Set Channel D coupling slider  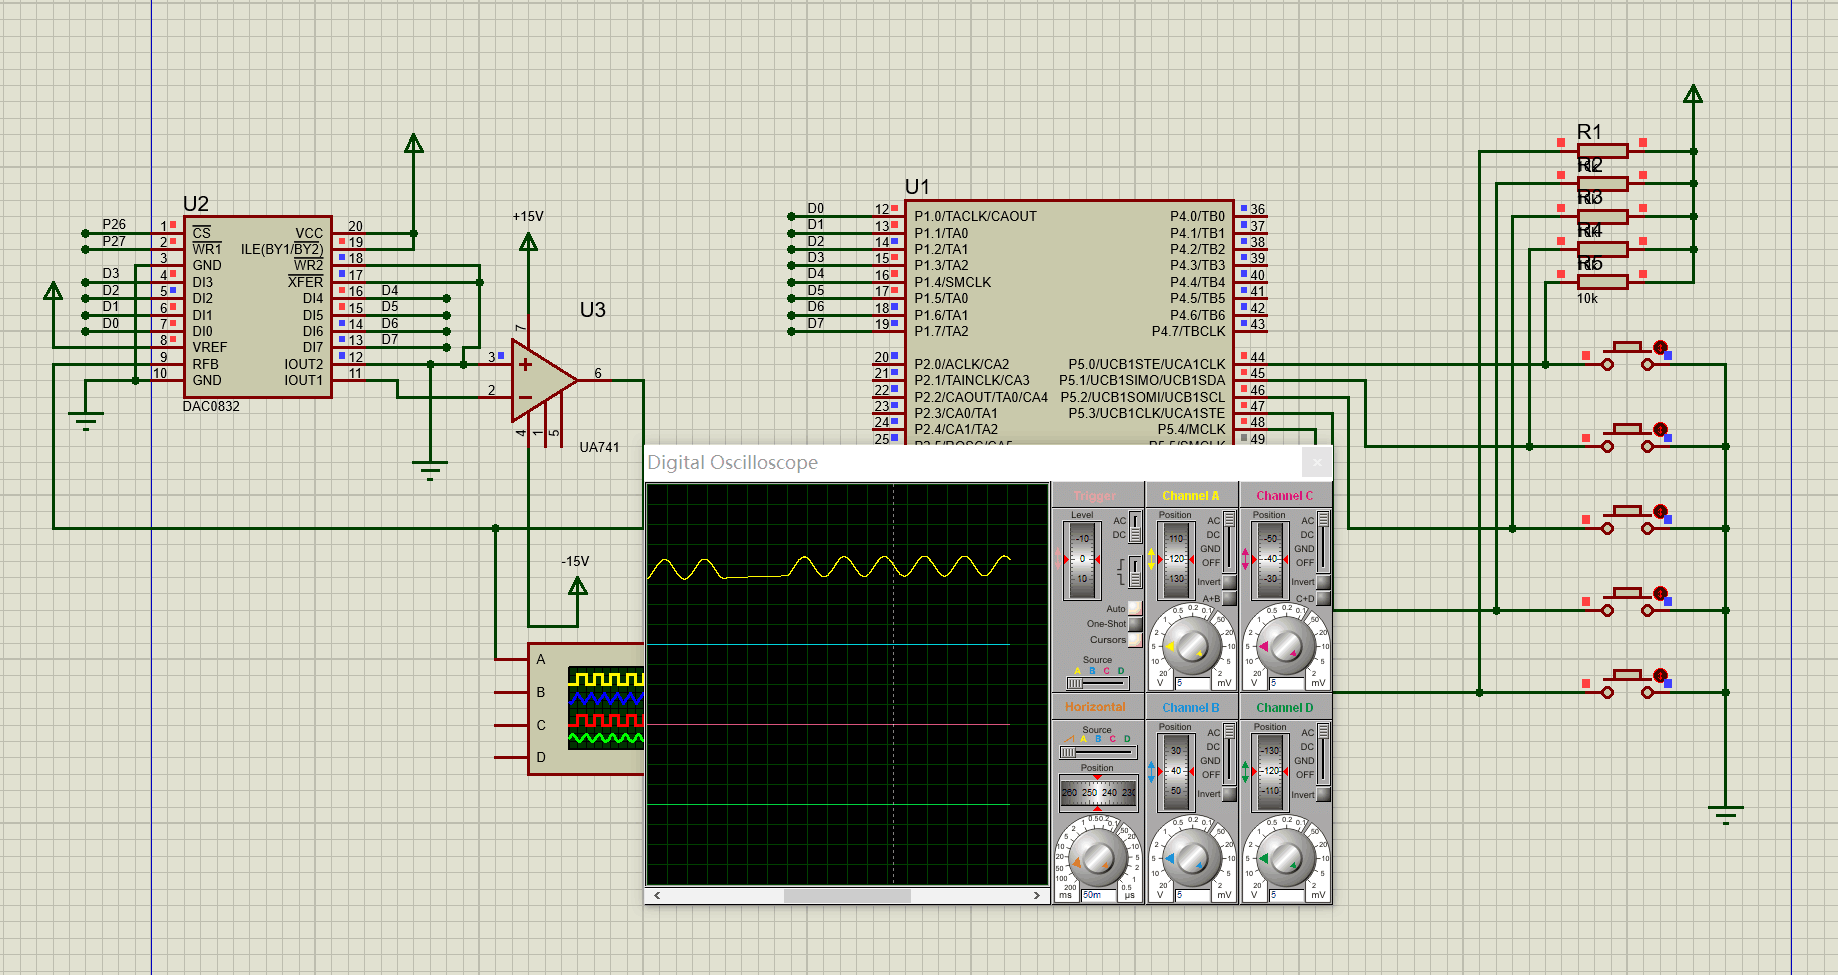point(1323,754)
